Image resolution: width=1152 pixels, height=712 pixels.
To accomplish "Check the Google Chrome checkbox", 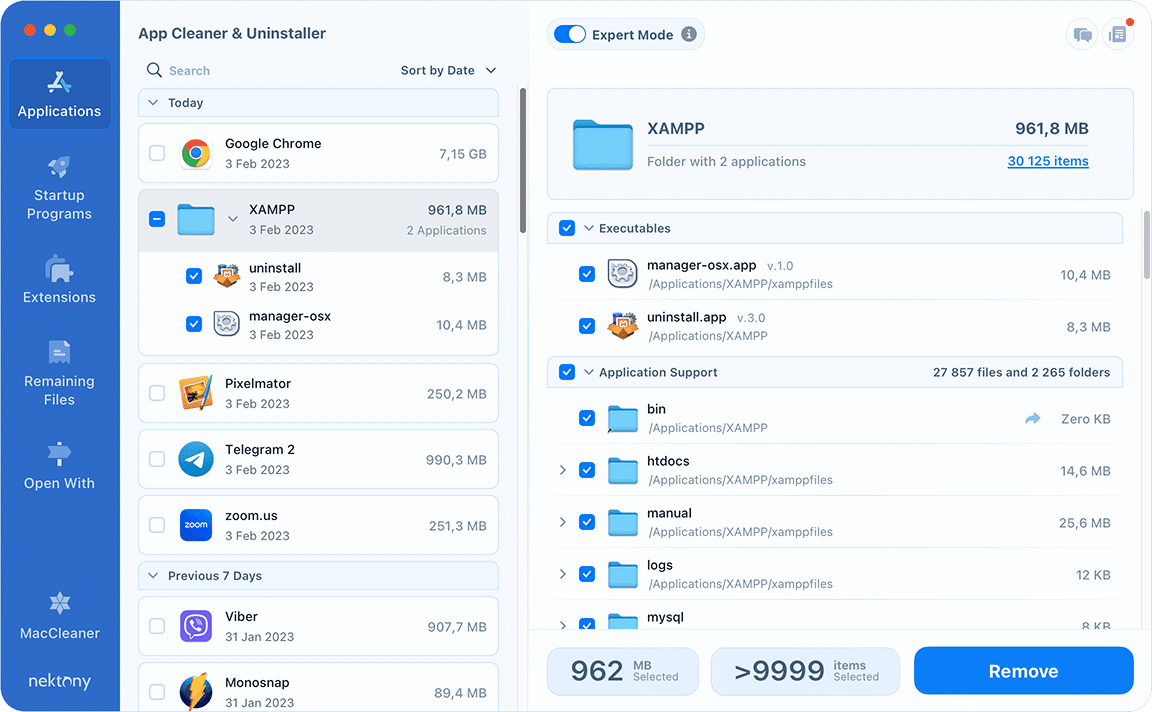I will click(x=157, y=153).
